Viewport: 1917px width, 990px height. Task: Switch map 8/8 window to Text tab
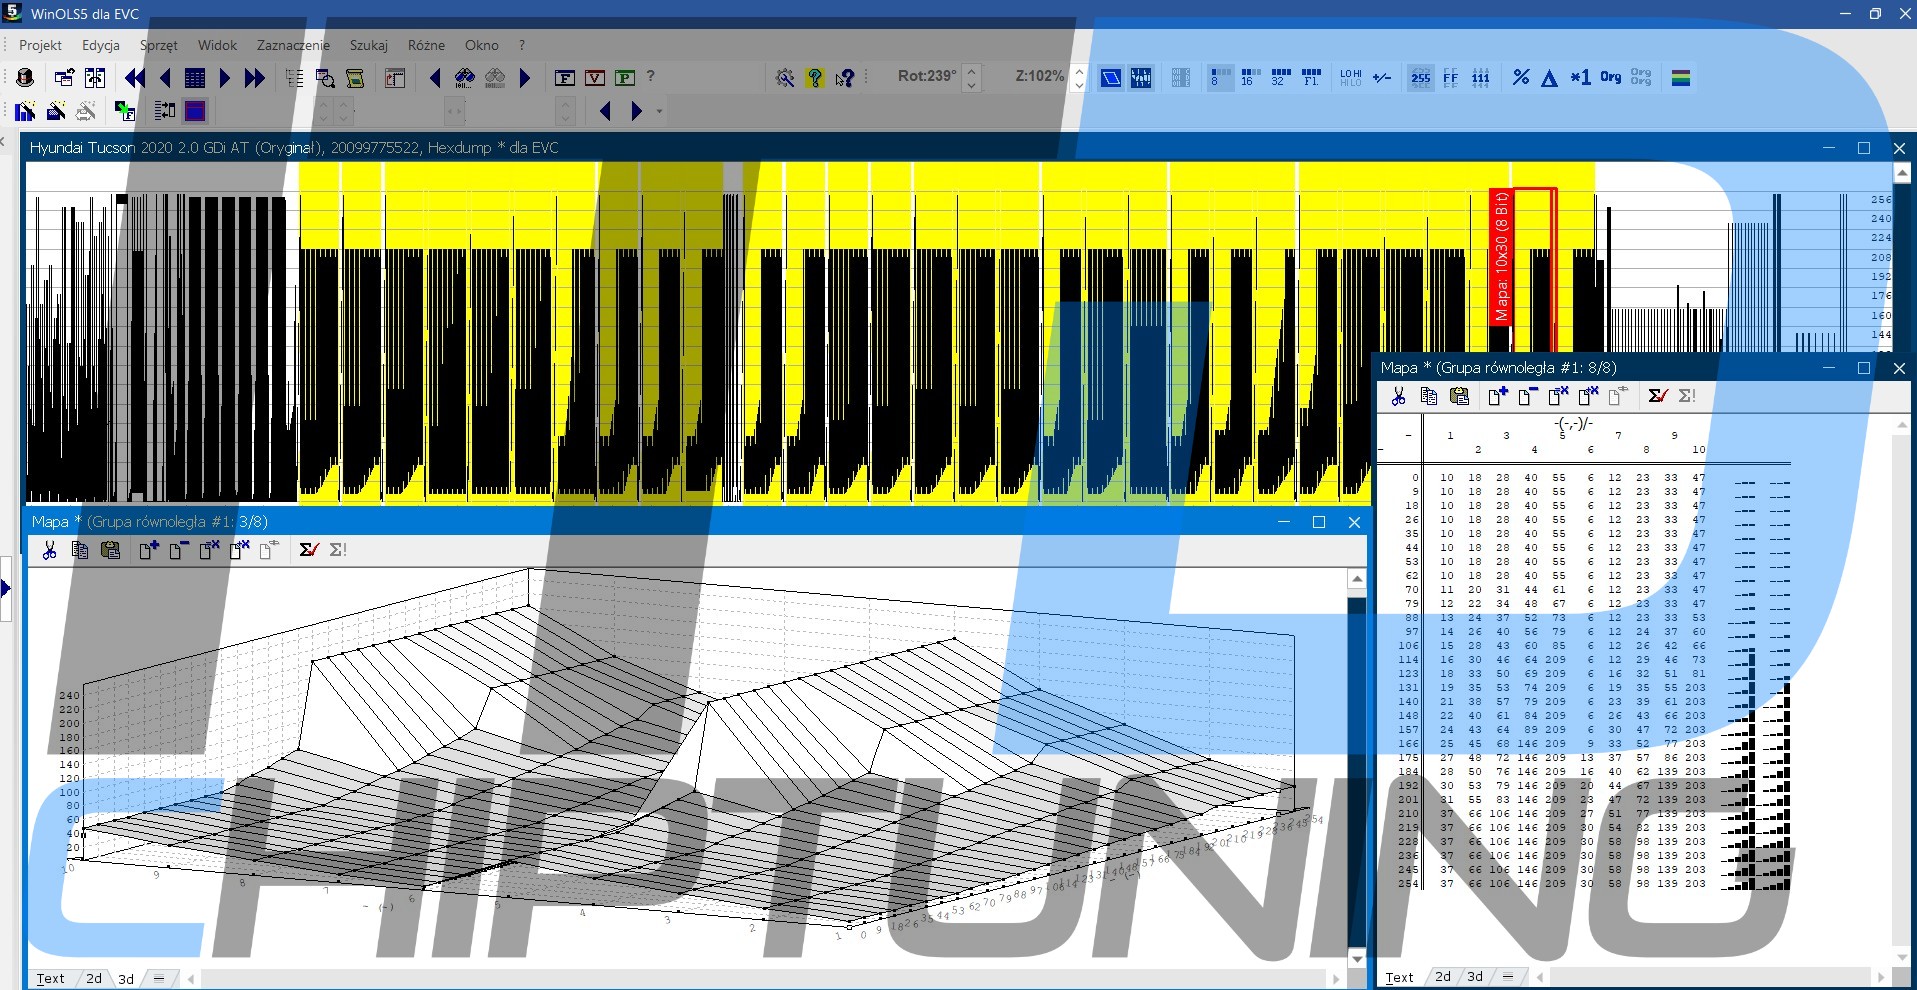coord(1399,977)
